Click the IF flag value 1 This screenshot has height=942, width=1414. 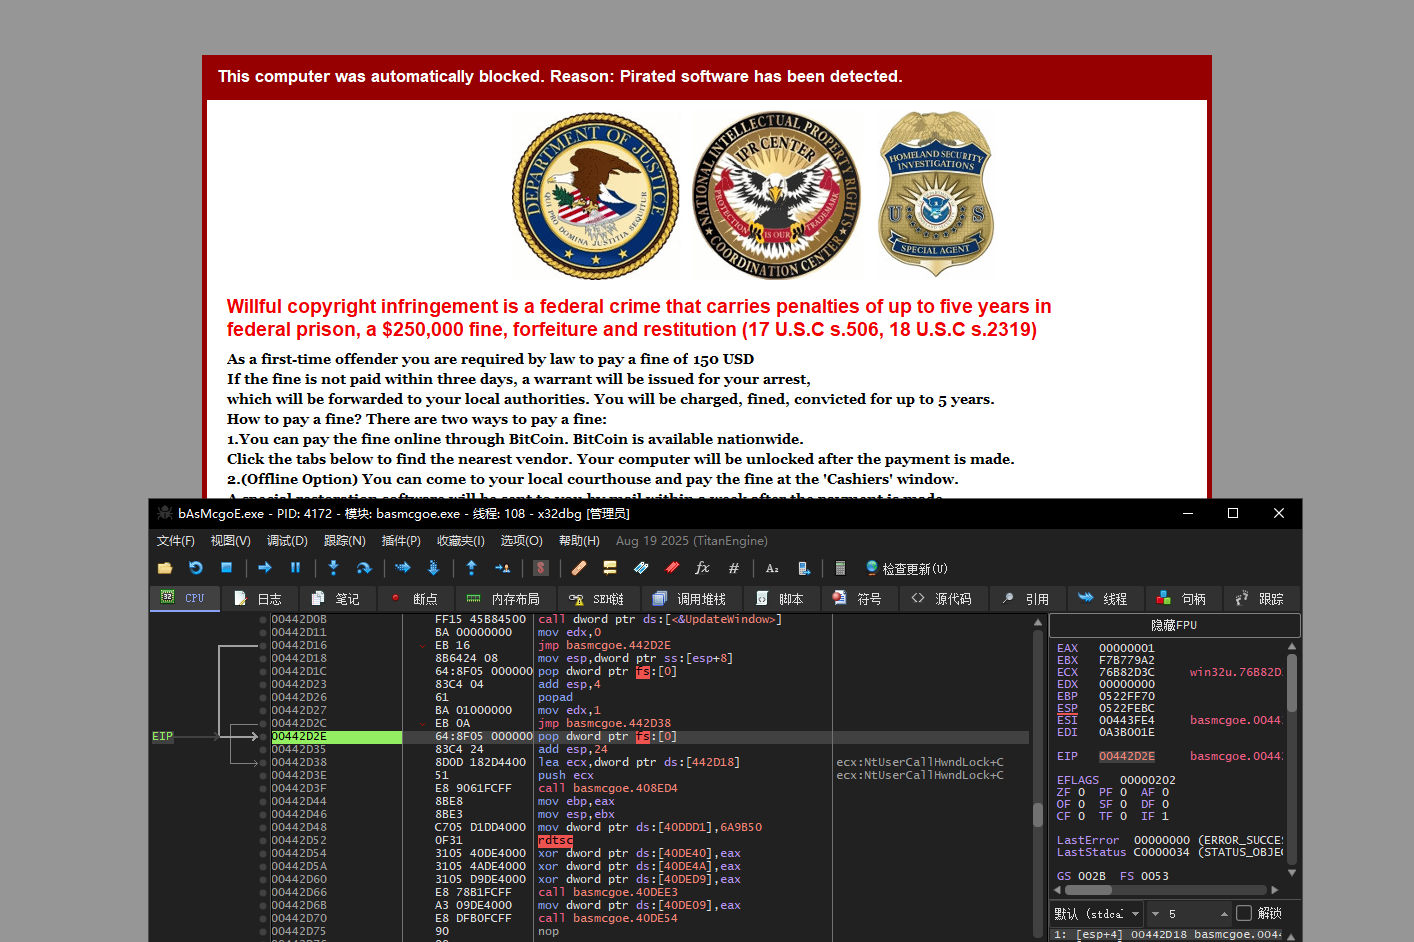click(x=1165, y=816)
